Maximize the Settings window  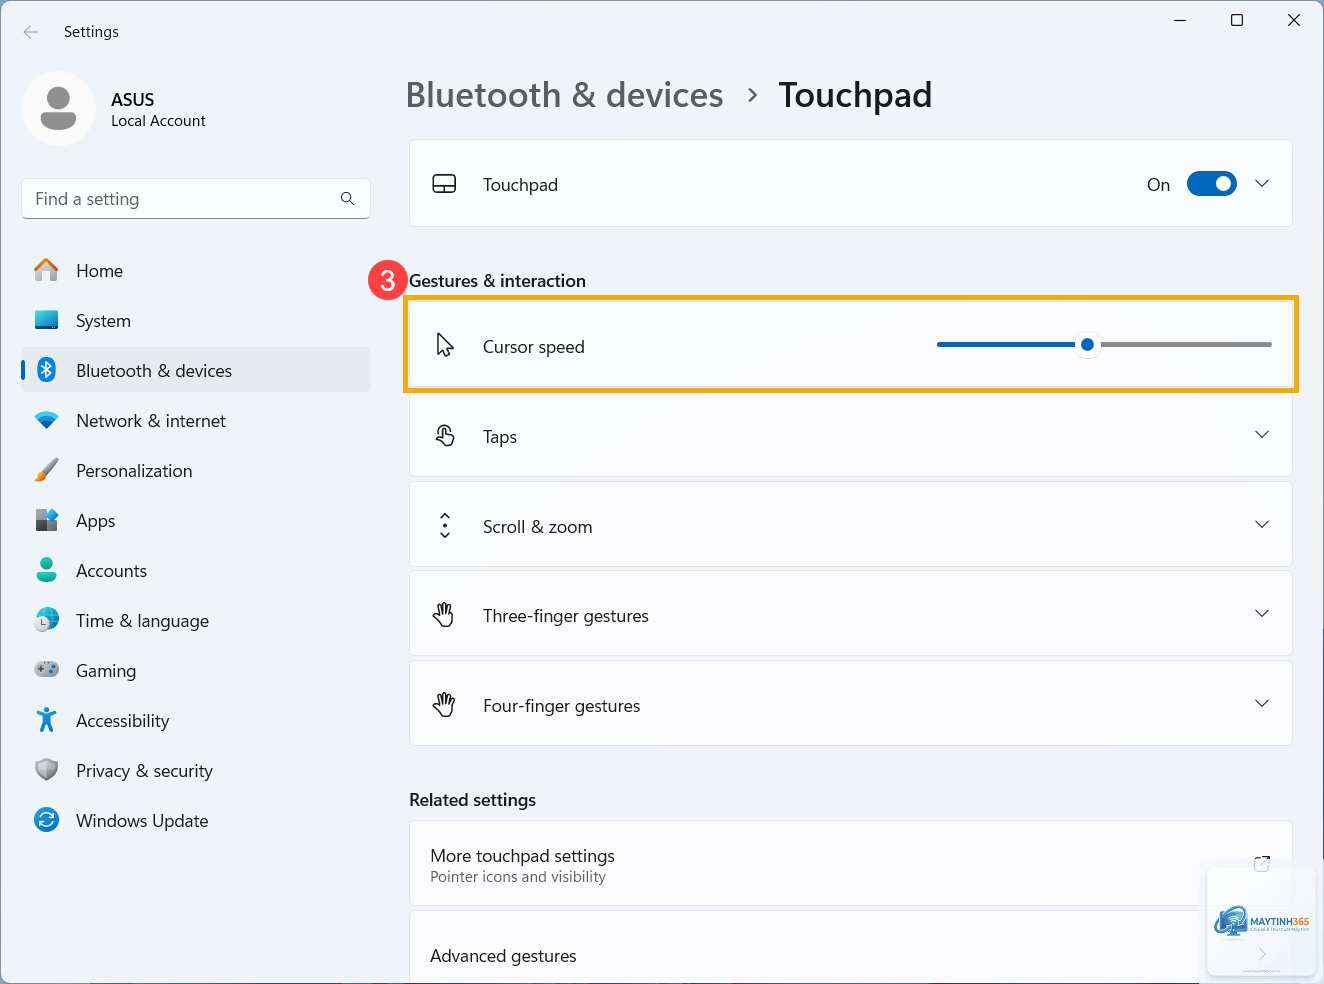(1237, 20)
